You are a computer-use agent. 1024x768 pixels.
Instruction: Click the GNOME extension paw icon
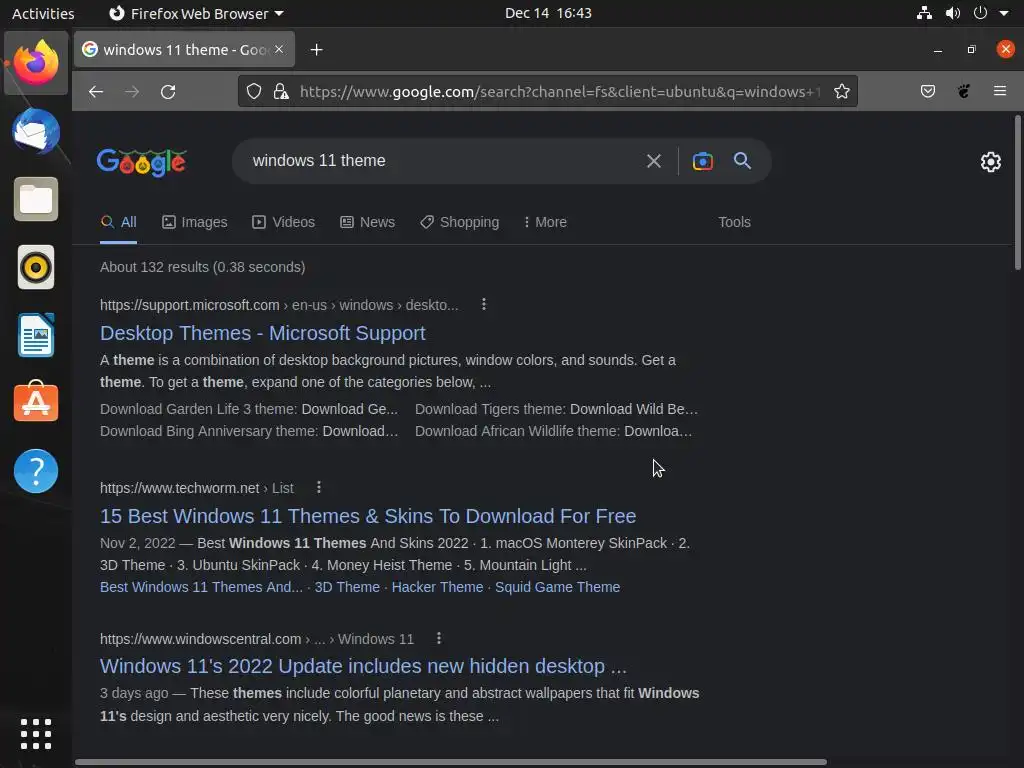click(x=964, y=91)
